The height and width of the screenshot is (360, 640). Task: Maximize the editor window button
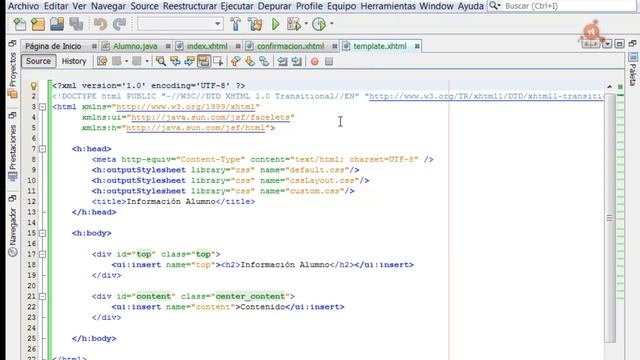(x=619, y=44)
